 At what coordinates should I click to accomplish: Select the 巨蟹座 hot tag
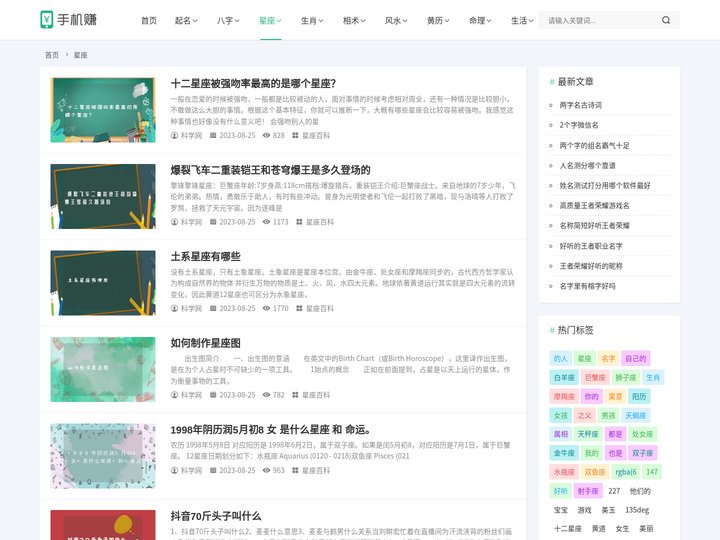[x=595, y=377]
